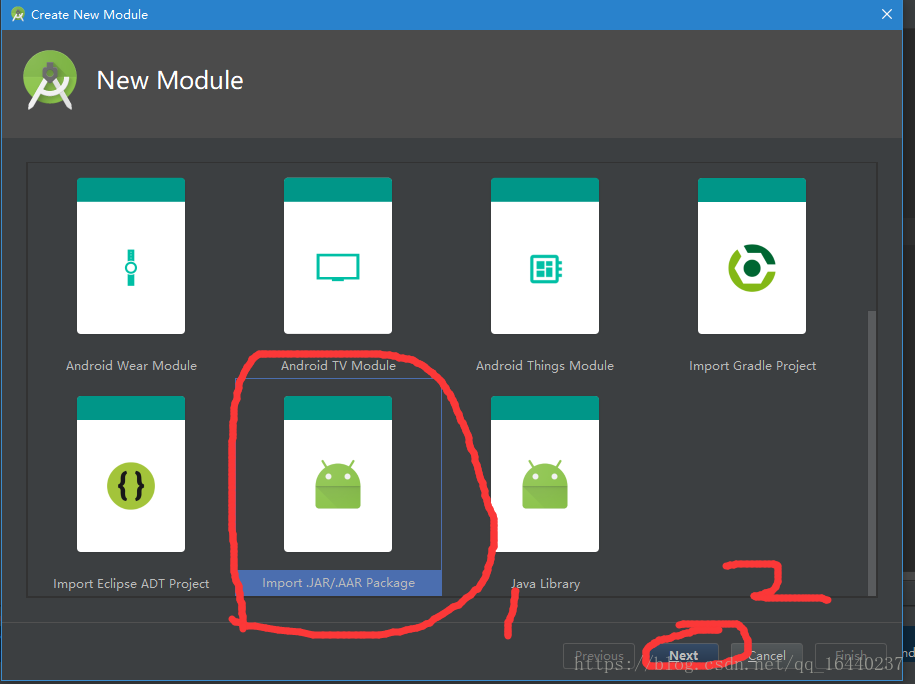
Task: Click the Previous button
Action: coord(599,655)
